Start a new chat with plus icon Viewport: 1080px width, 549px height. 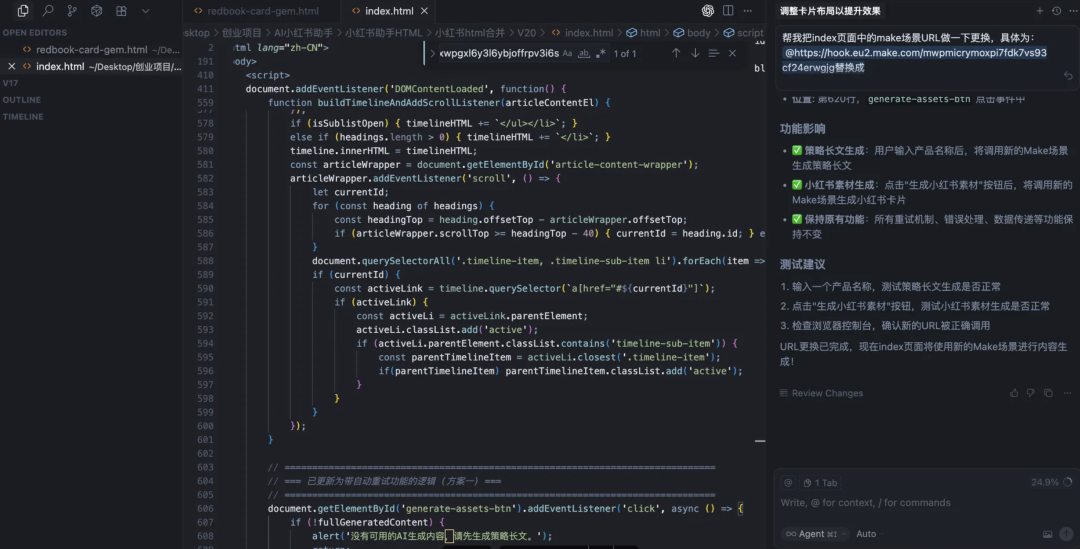pyautogui.click(x=1040, y=11)
